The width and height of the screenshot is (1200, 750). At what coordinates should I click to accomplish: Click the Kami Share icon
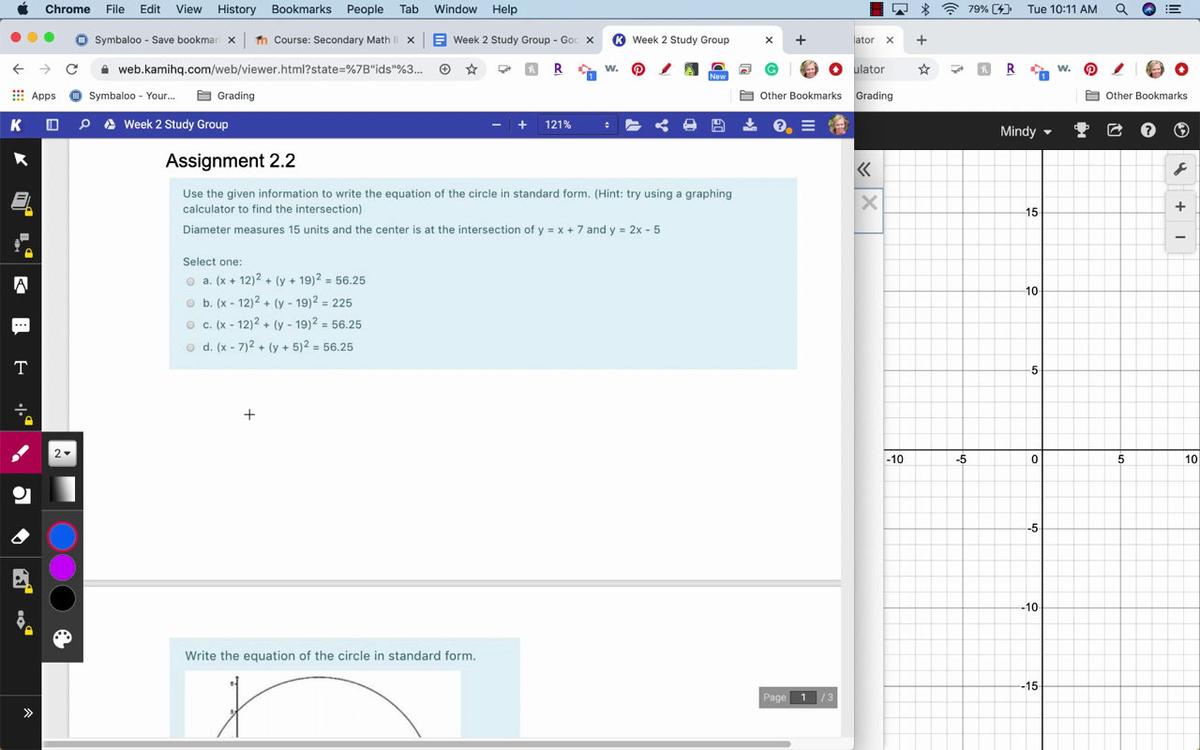(661, 125)
